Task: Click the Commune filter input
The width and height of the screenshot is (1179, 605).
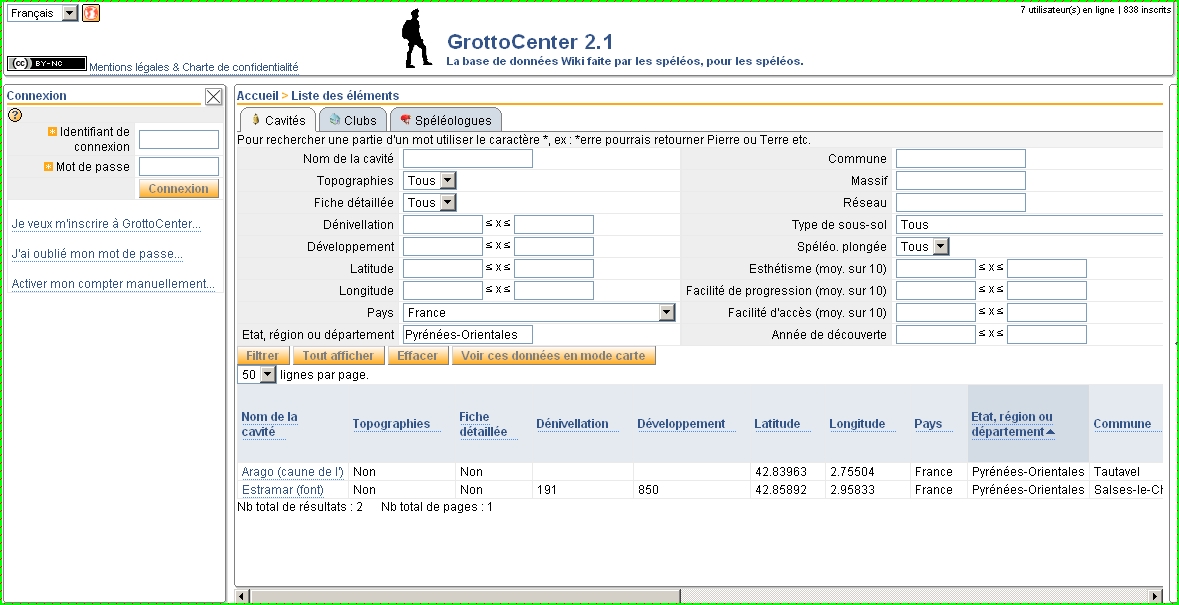Action: 961,159
